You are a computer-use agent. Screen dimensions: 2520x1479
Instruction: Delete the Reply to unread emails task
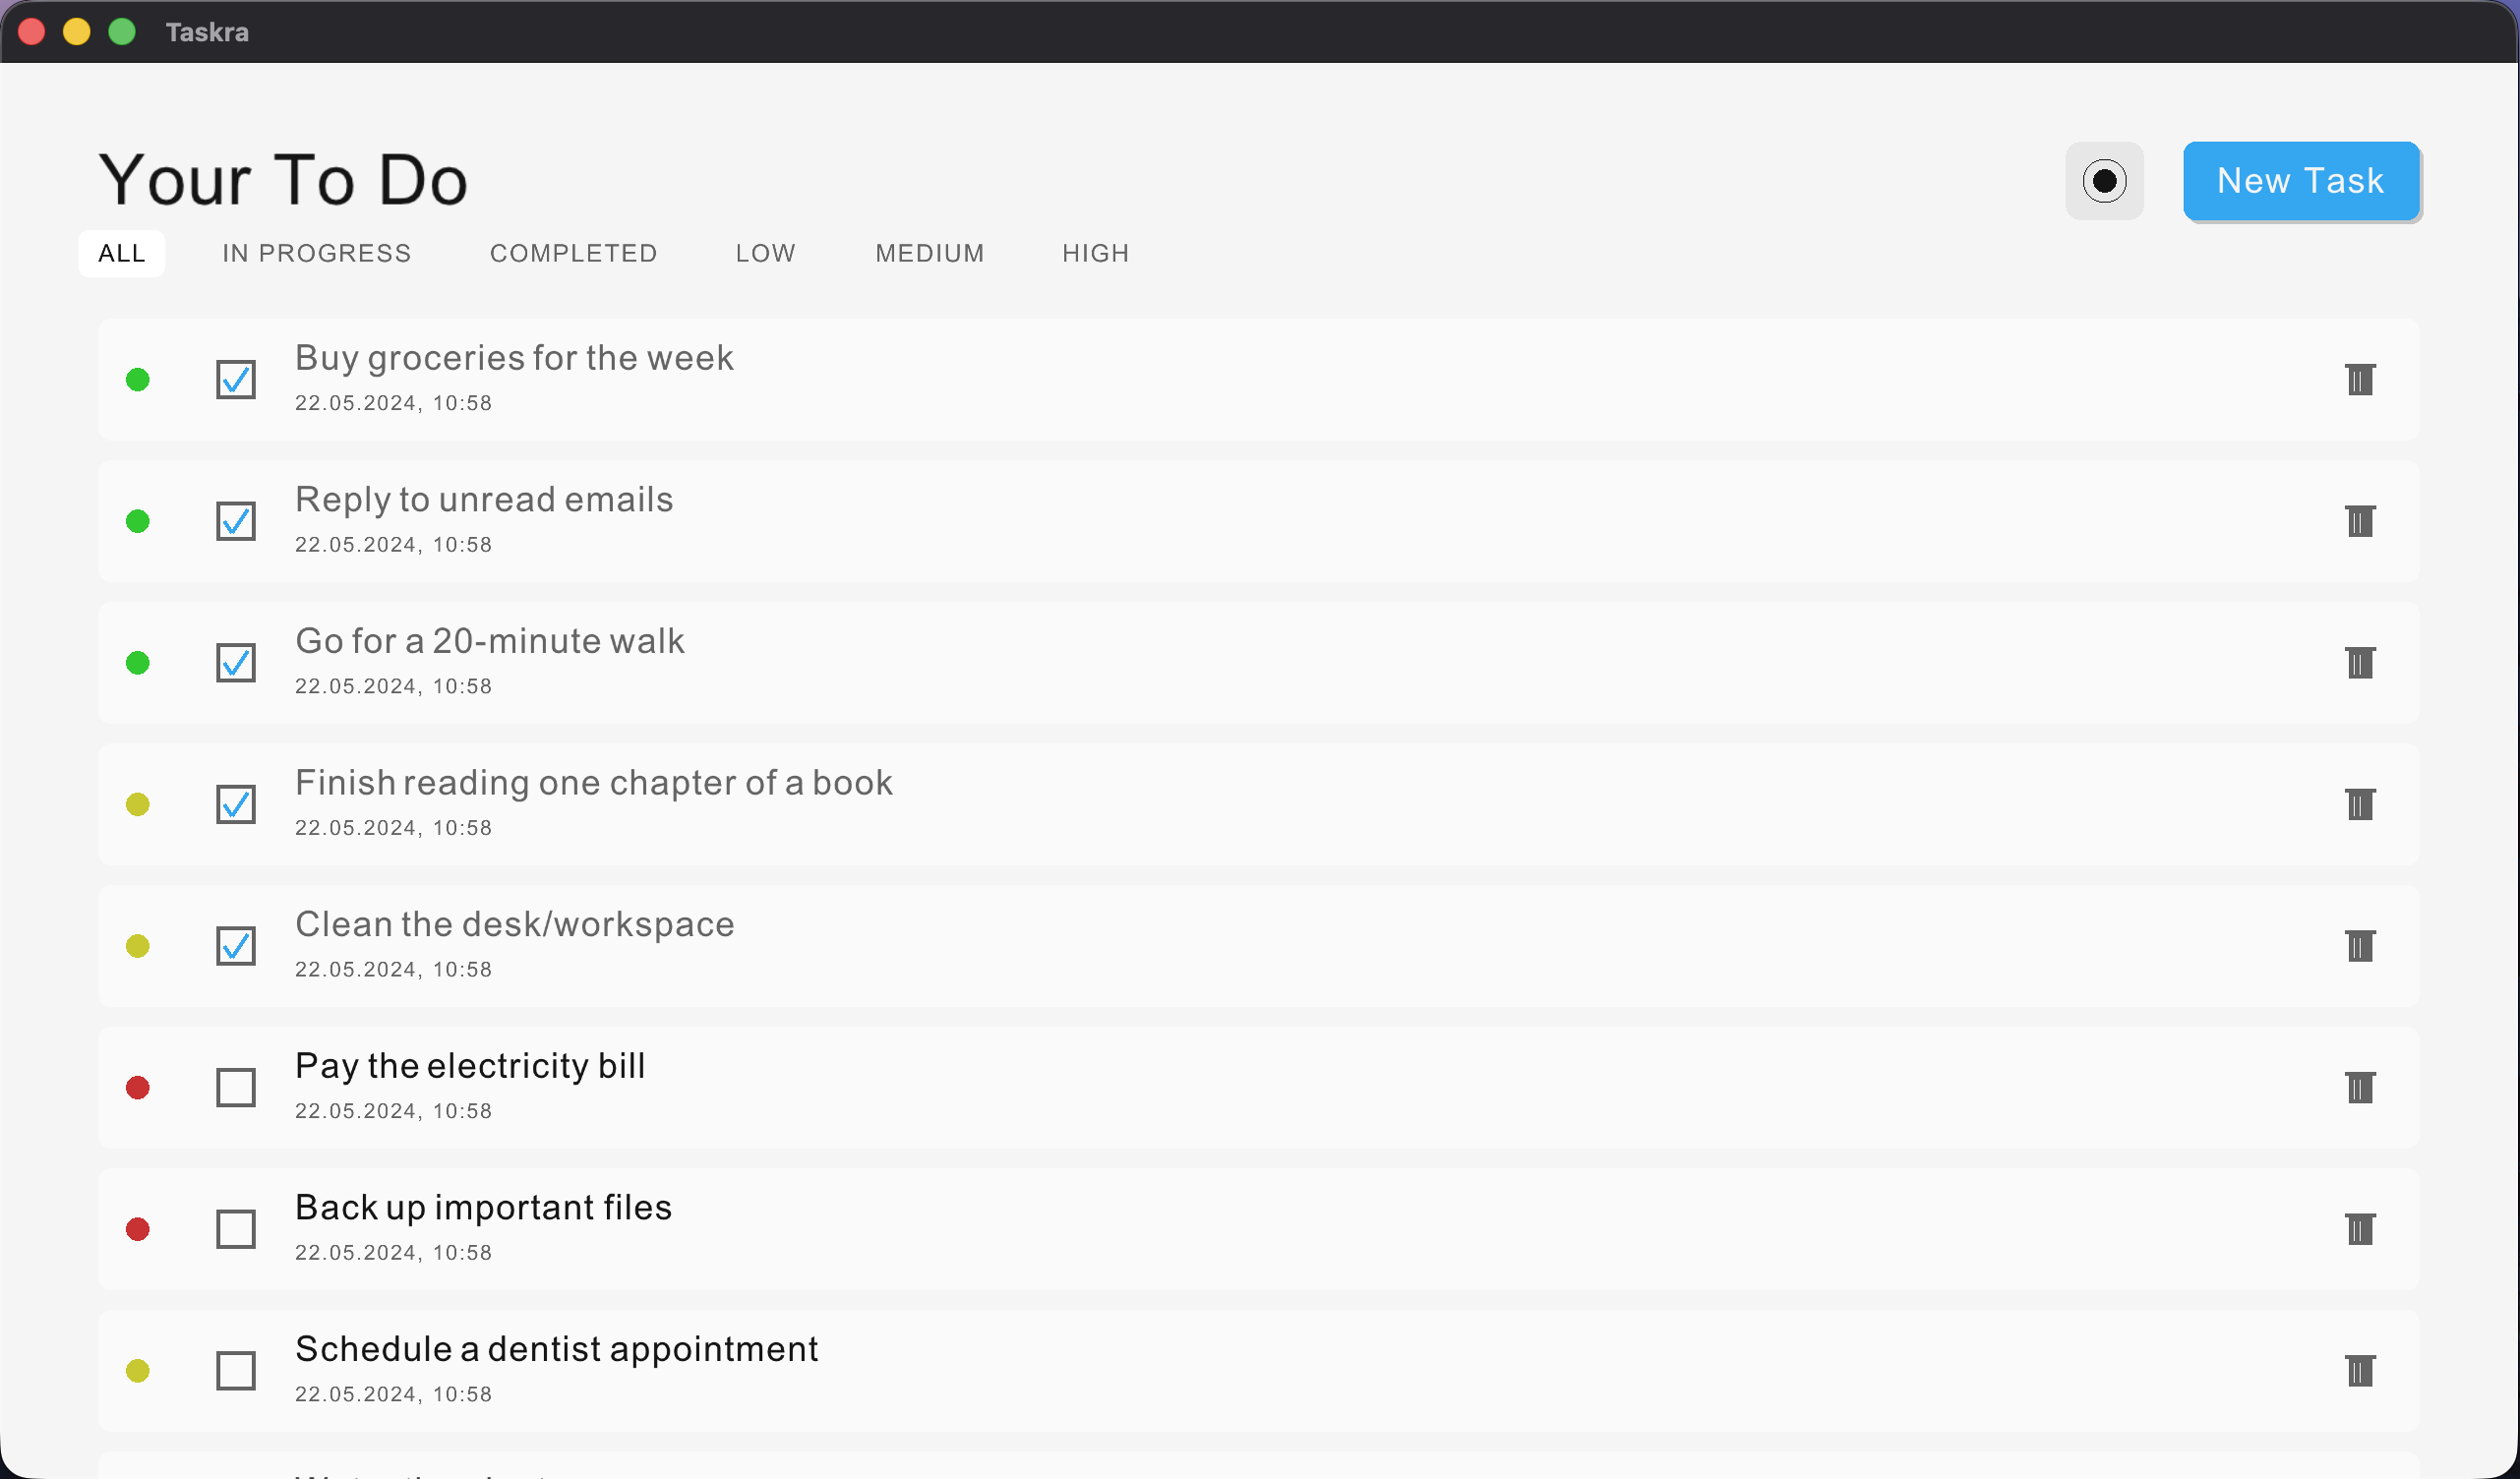(x=2359, y=521)
